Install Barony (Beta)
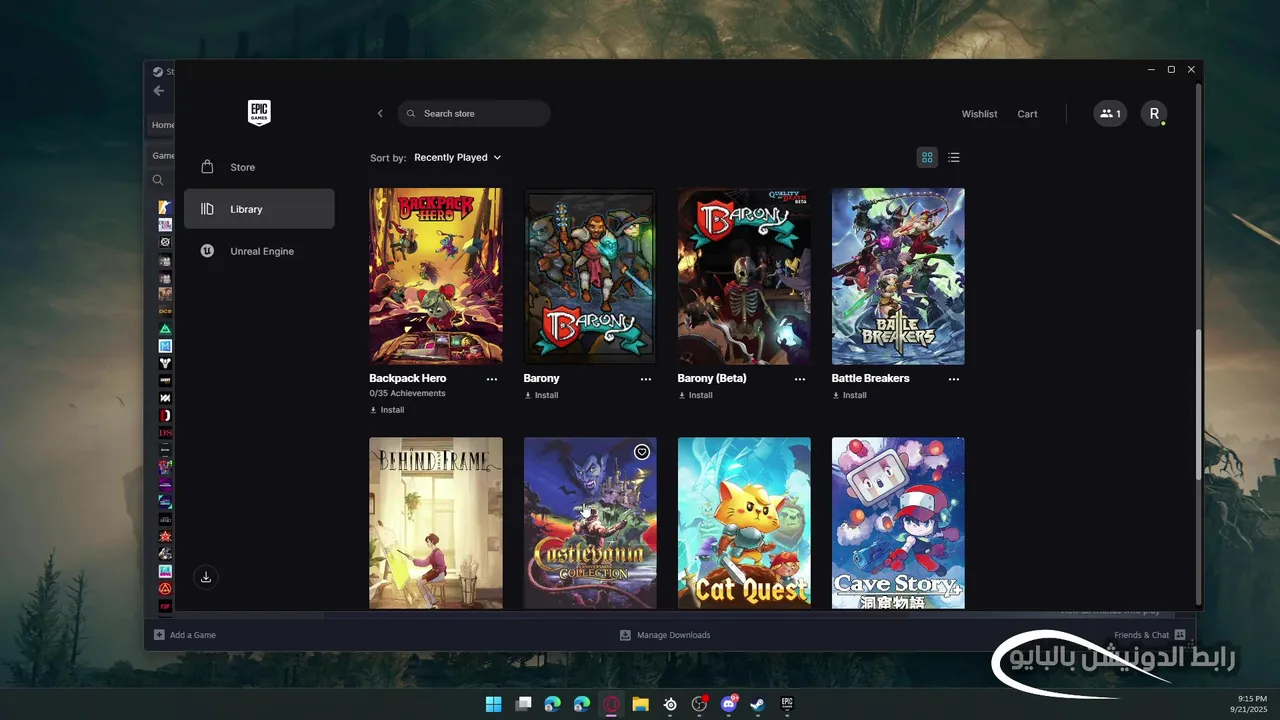1280x720 pixels. tap(695, 395)
